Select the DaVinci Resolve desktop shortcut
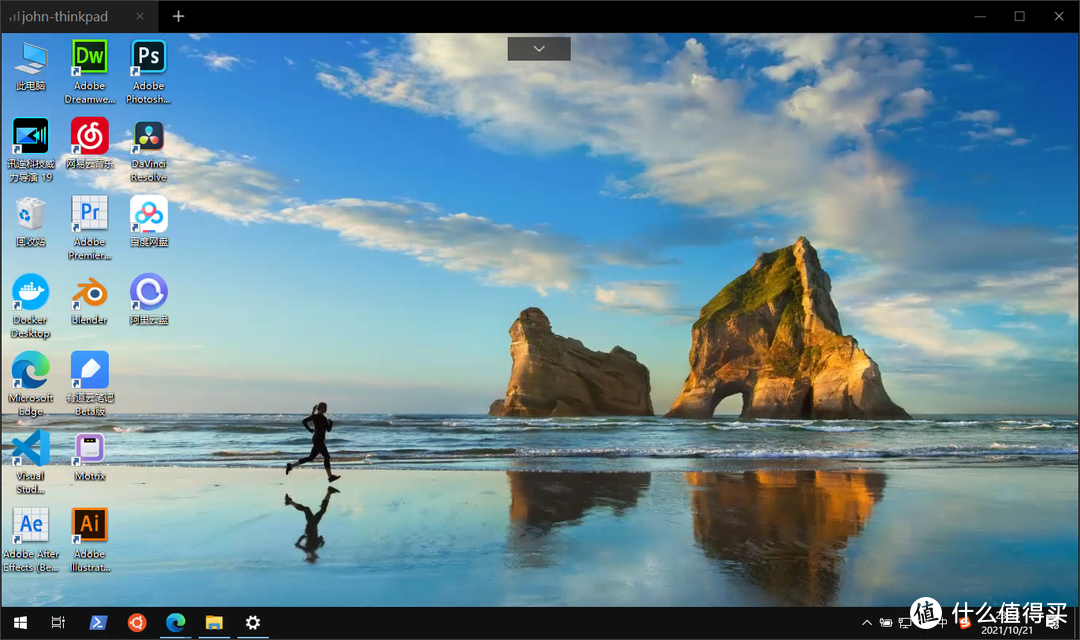Image resolution: width=1080 pixels, height=640 pixels. click(149, 149)
